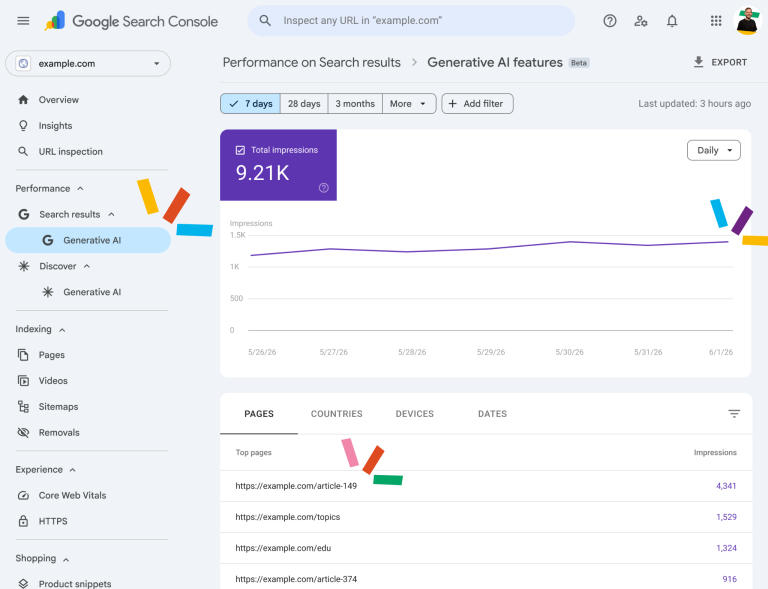Screen dimensions: 768x589
Task: Click the help icon on Total impressions card
Action: [x=323, y=188]
